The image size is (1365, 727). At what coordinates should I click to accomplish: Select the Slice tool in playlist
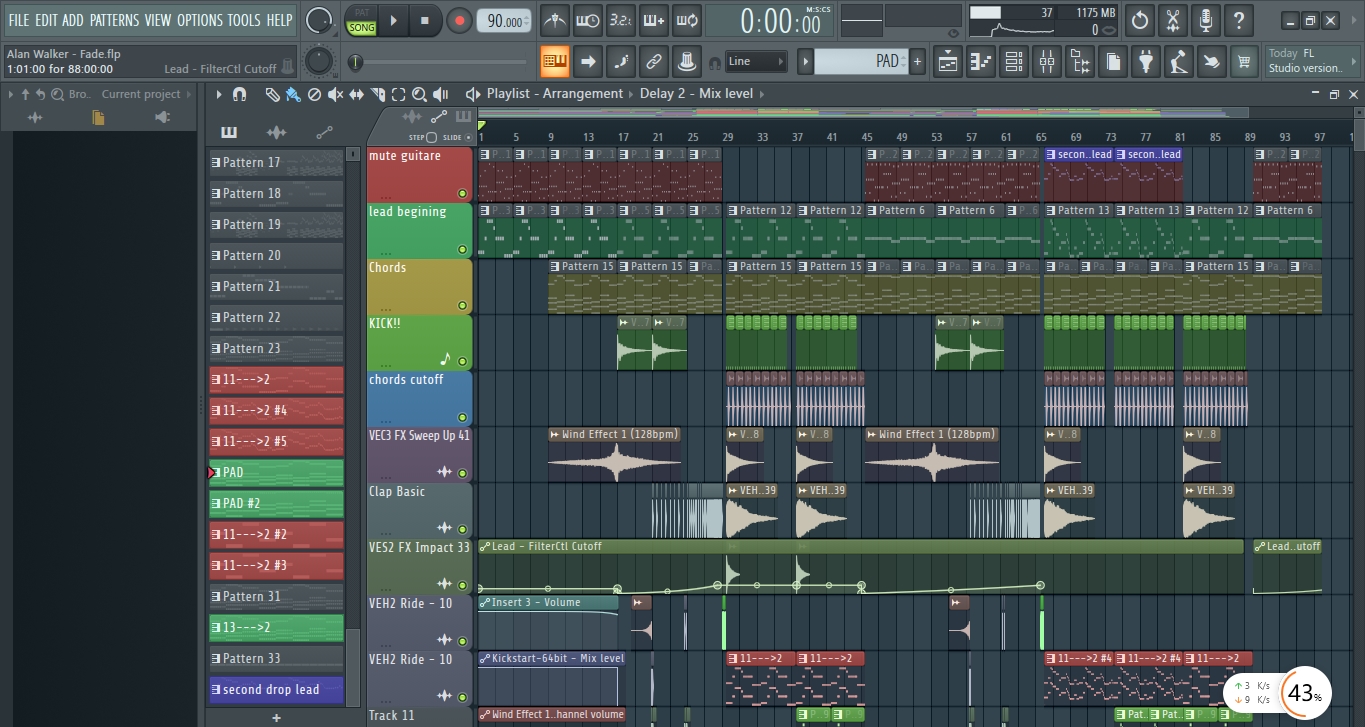pyautogui.click(x=377, y=94)
